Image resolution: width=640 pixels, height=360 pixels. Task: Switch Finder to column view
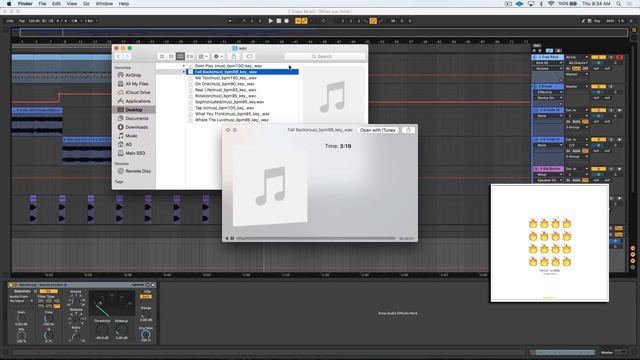coord(180,56)
